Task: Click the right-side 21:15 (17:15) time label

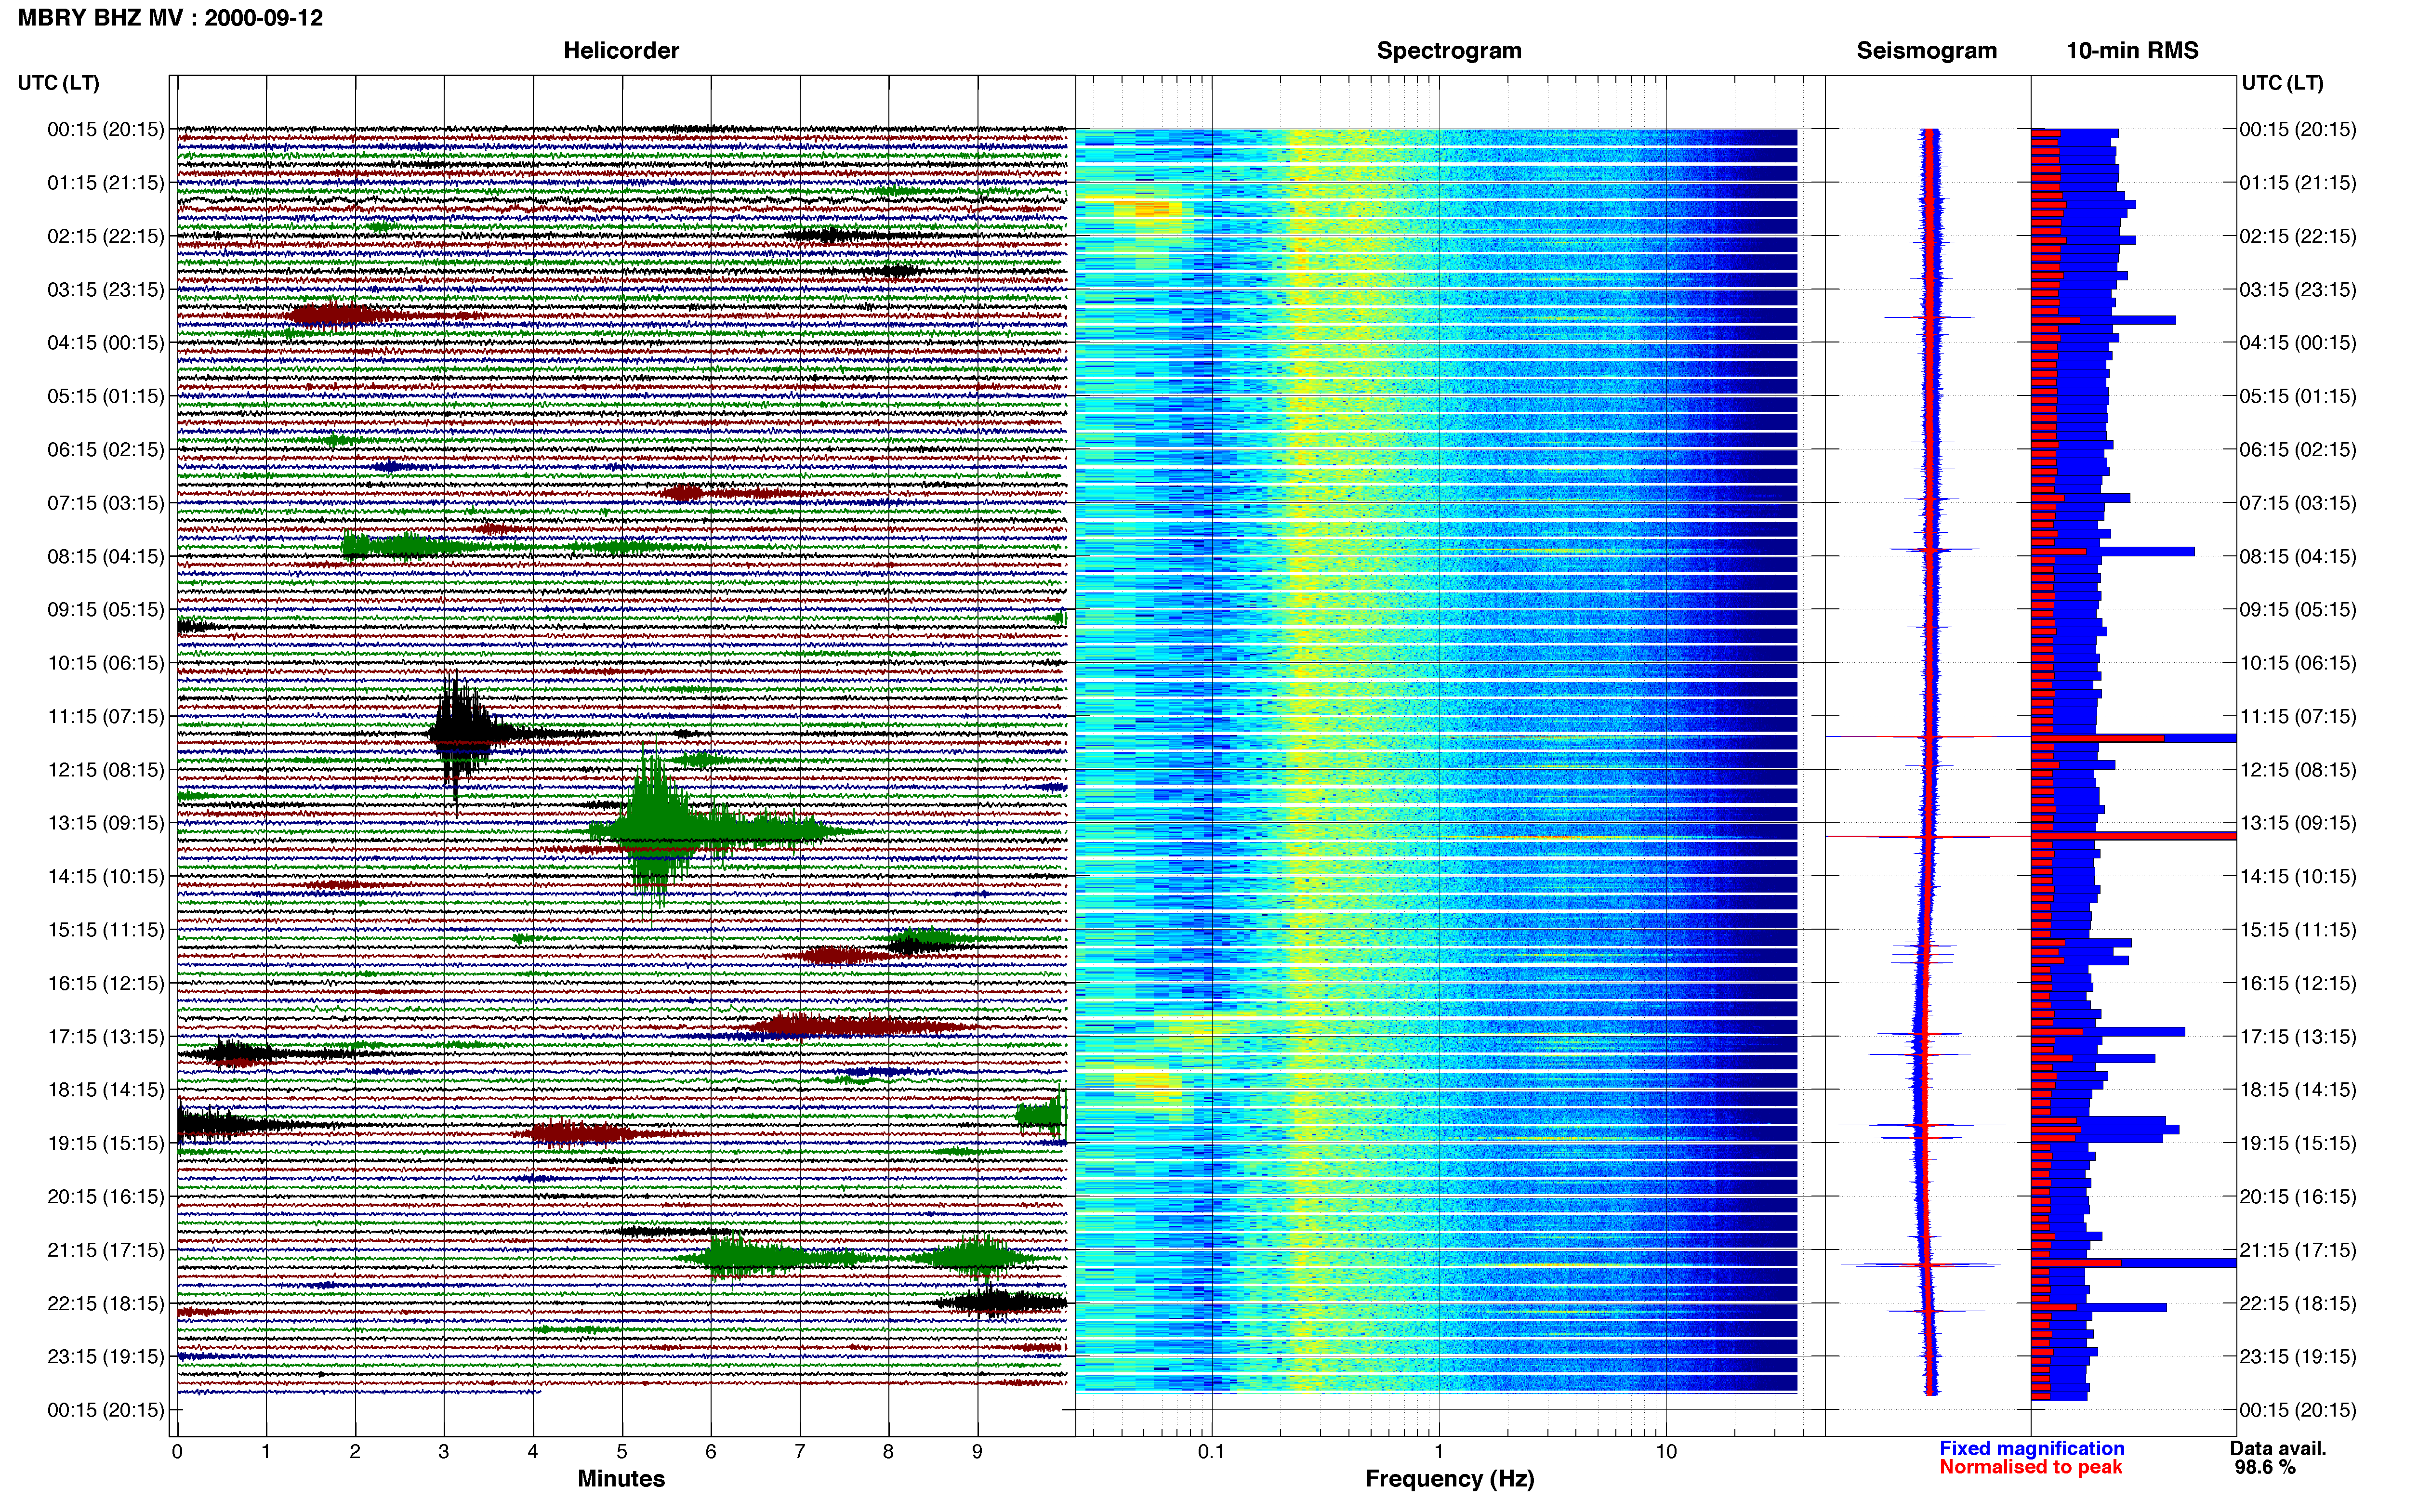Action: 2298,1250
